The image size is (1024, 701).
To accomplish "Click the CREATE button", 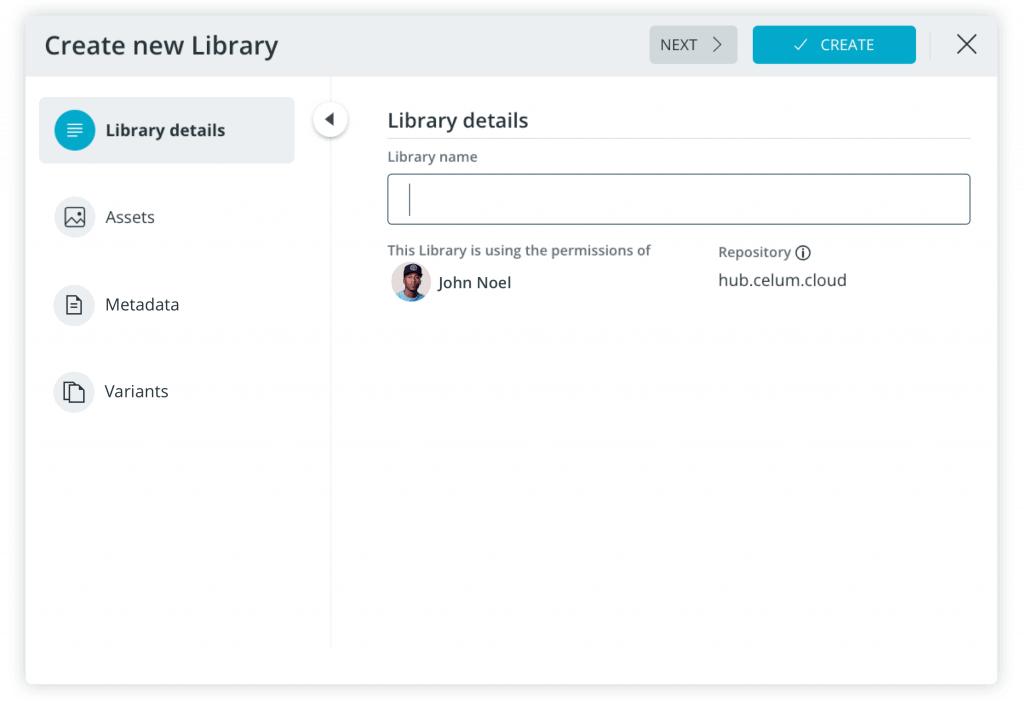I will click(834, 44).
